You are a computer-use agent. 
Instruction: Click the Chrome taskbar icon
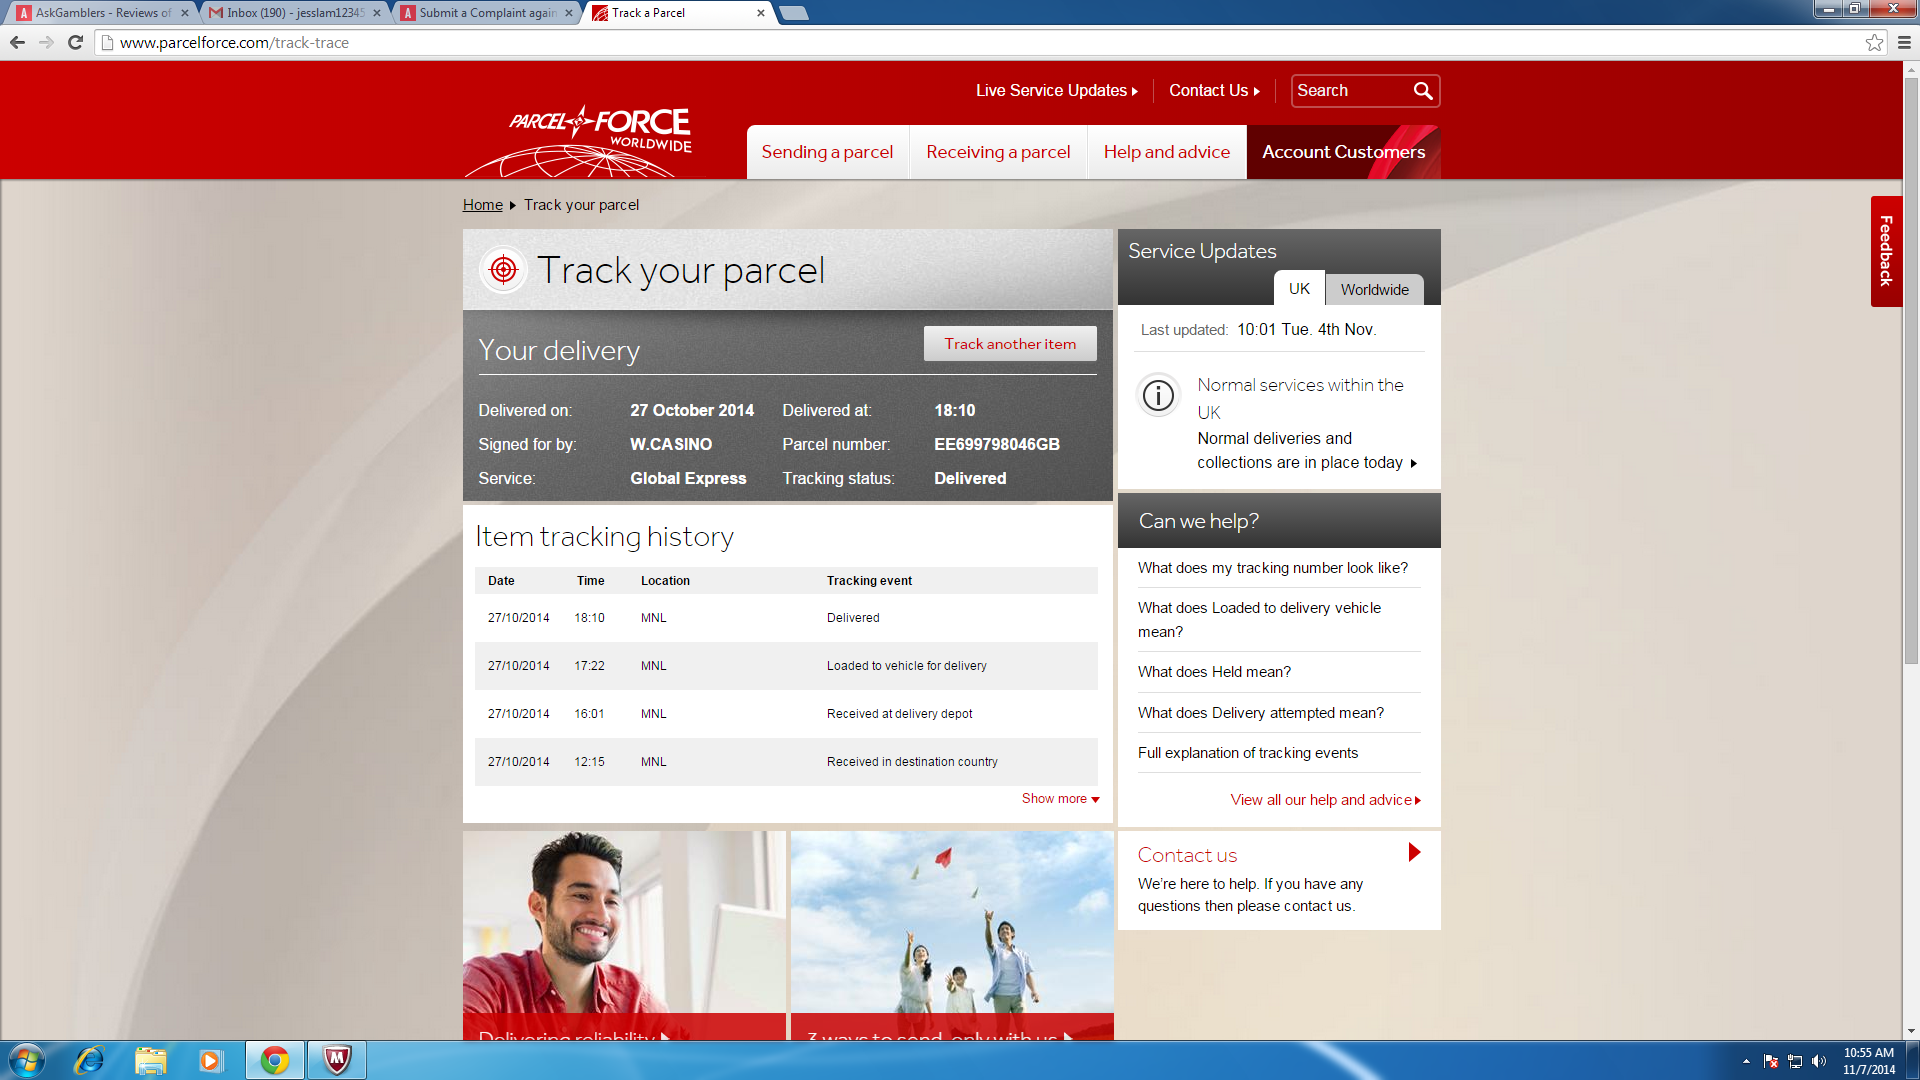(x=274, y=1060)
